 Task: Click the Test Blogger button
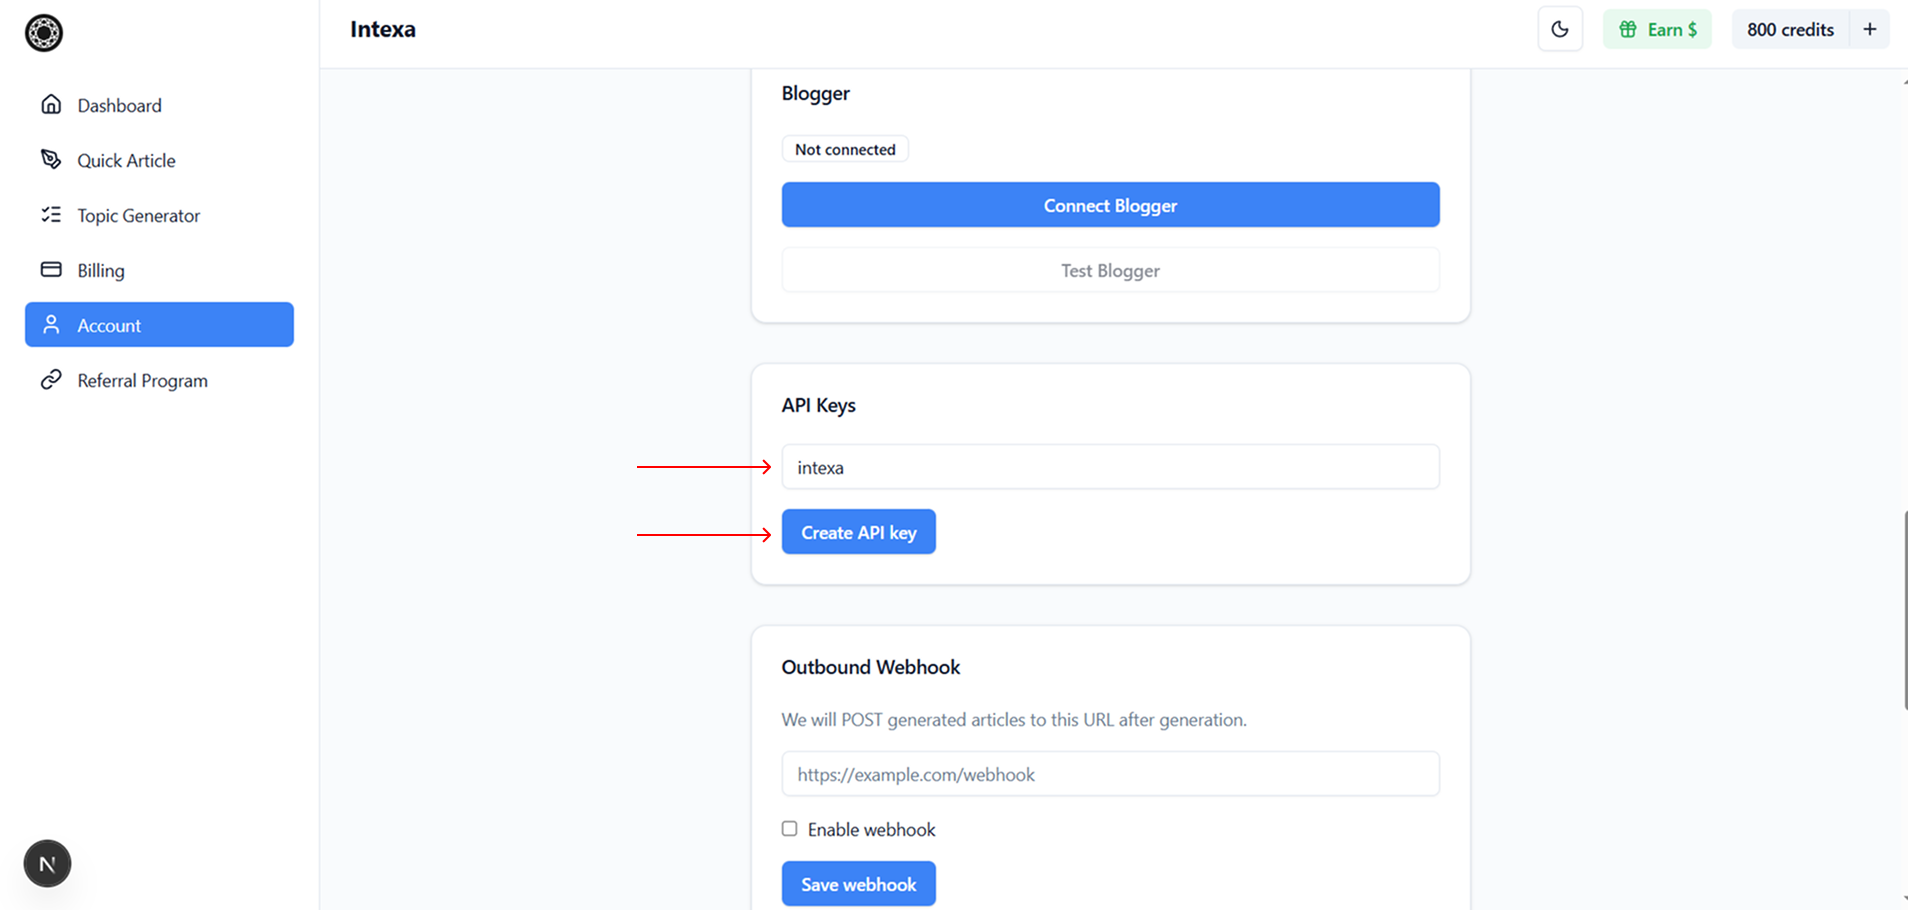coord(1110,270)
